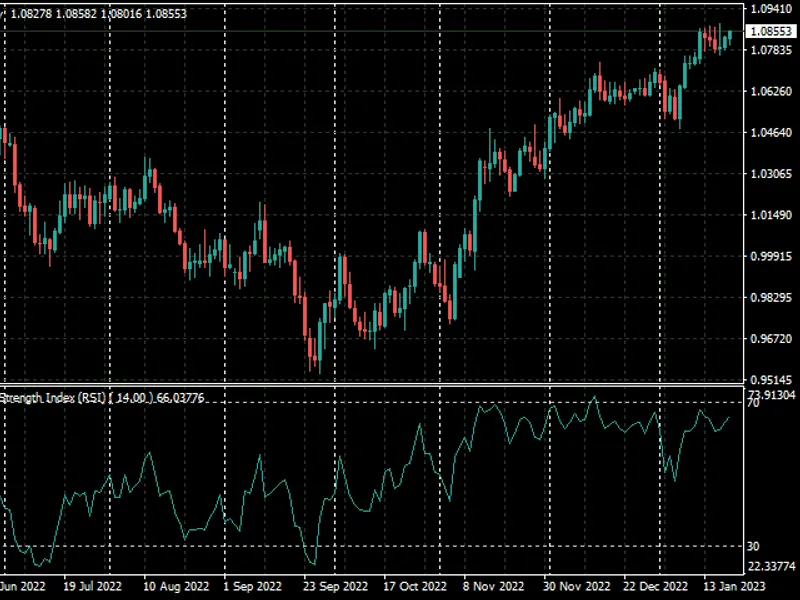Click the 23 Sep 2022 date label

pyautogui.click(x=335, y=586)
